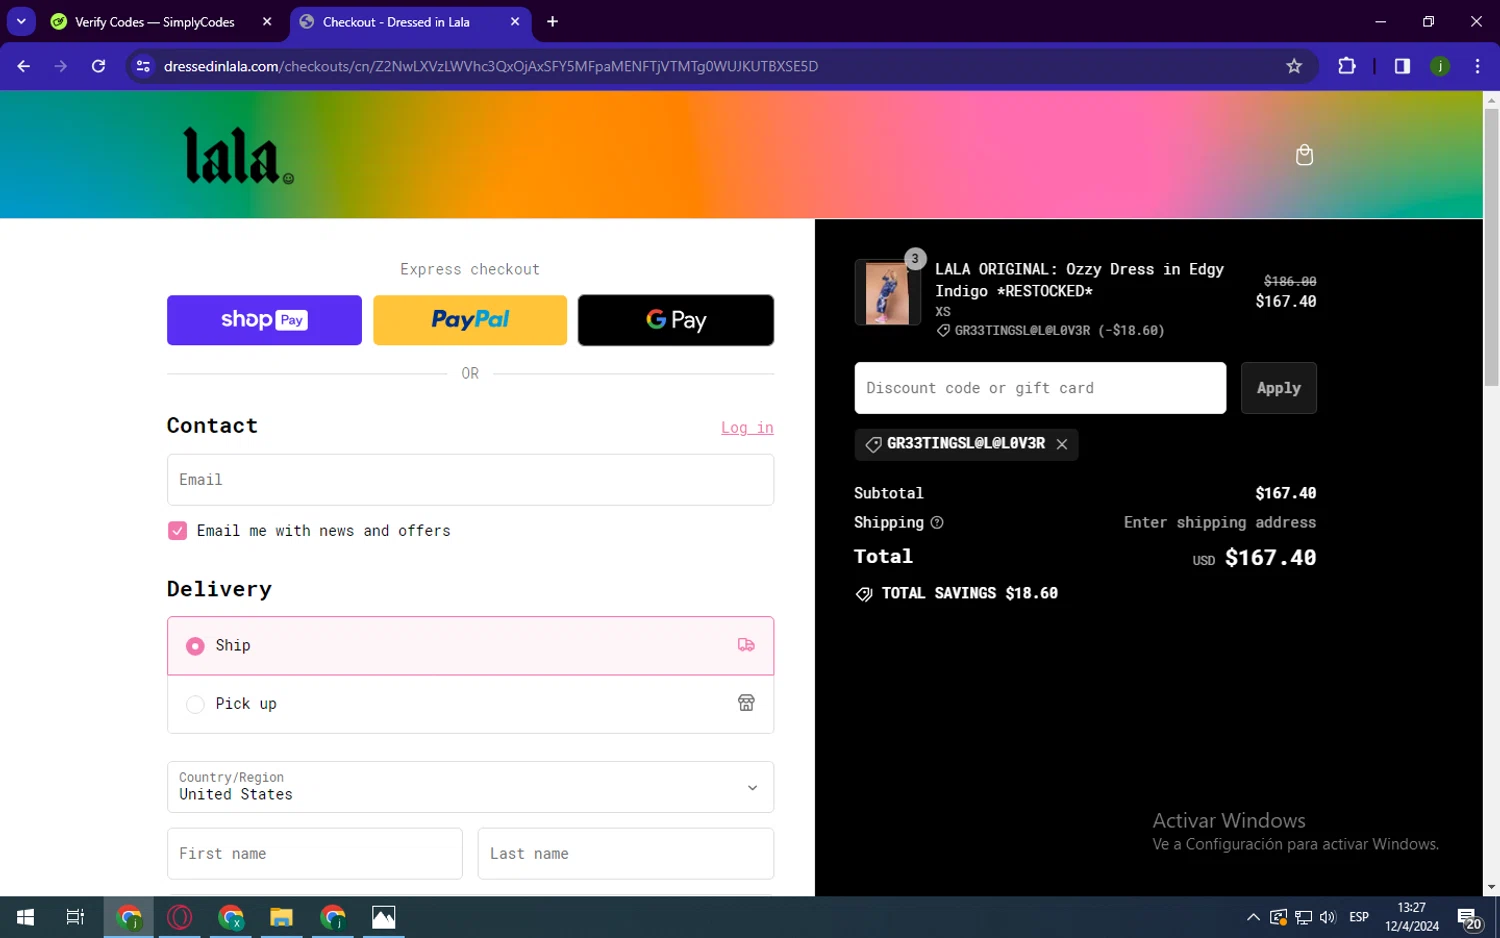Image resolution: width=1500 pixels, height=938 pixels.
Task: View site information icon in address bar
Action: (x=143, y=66)
